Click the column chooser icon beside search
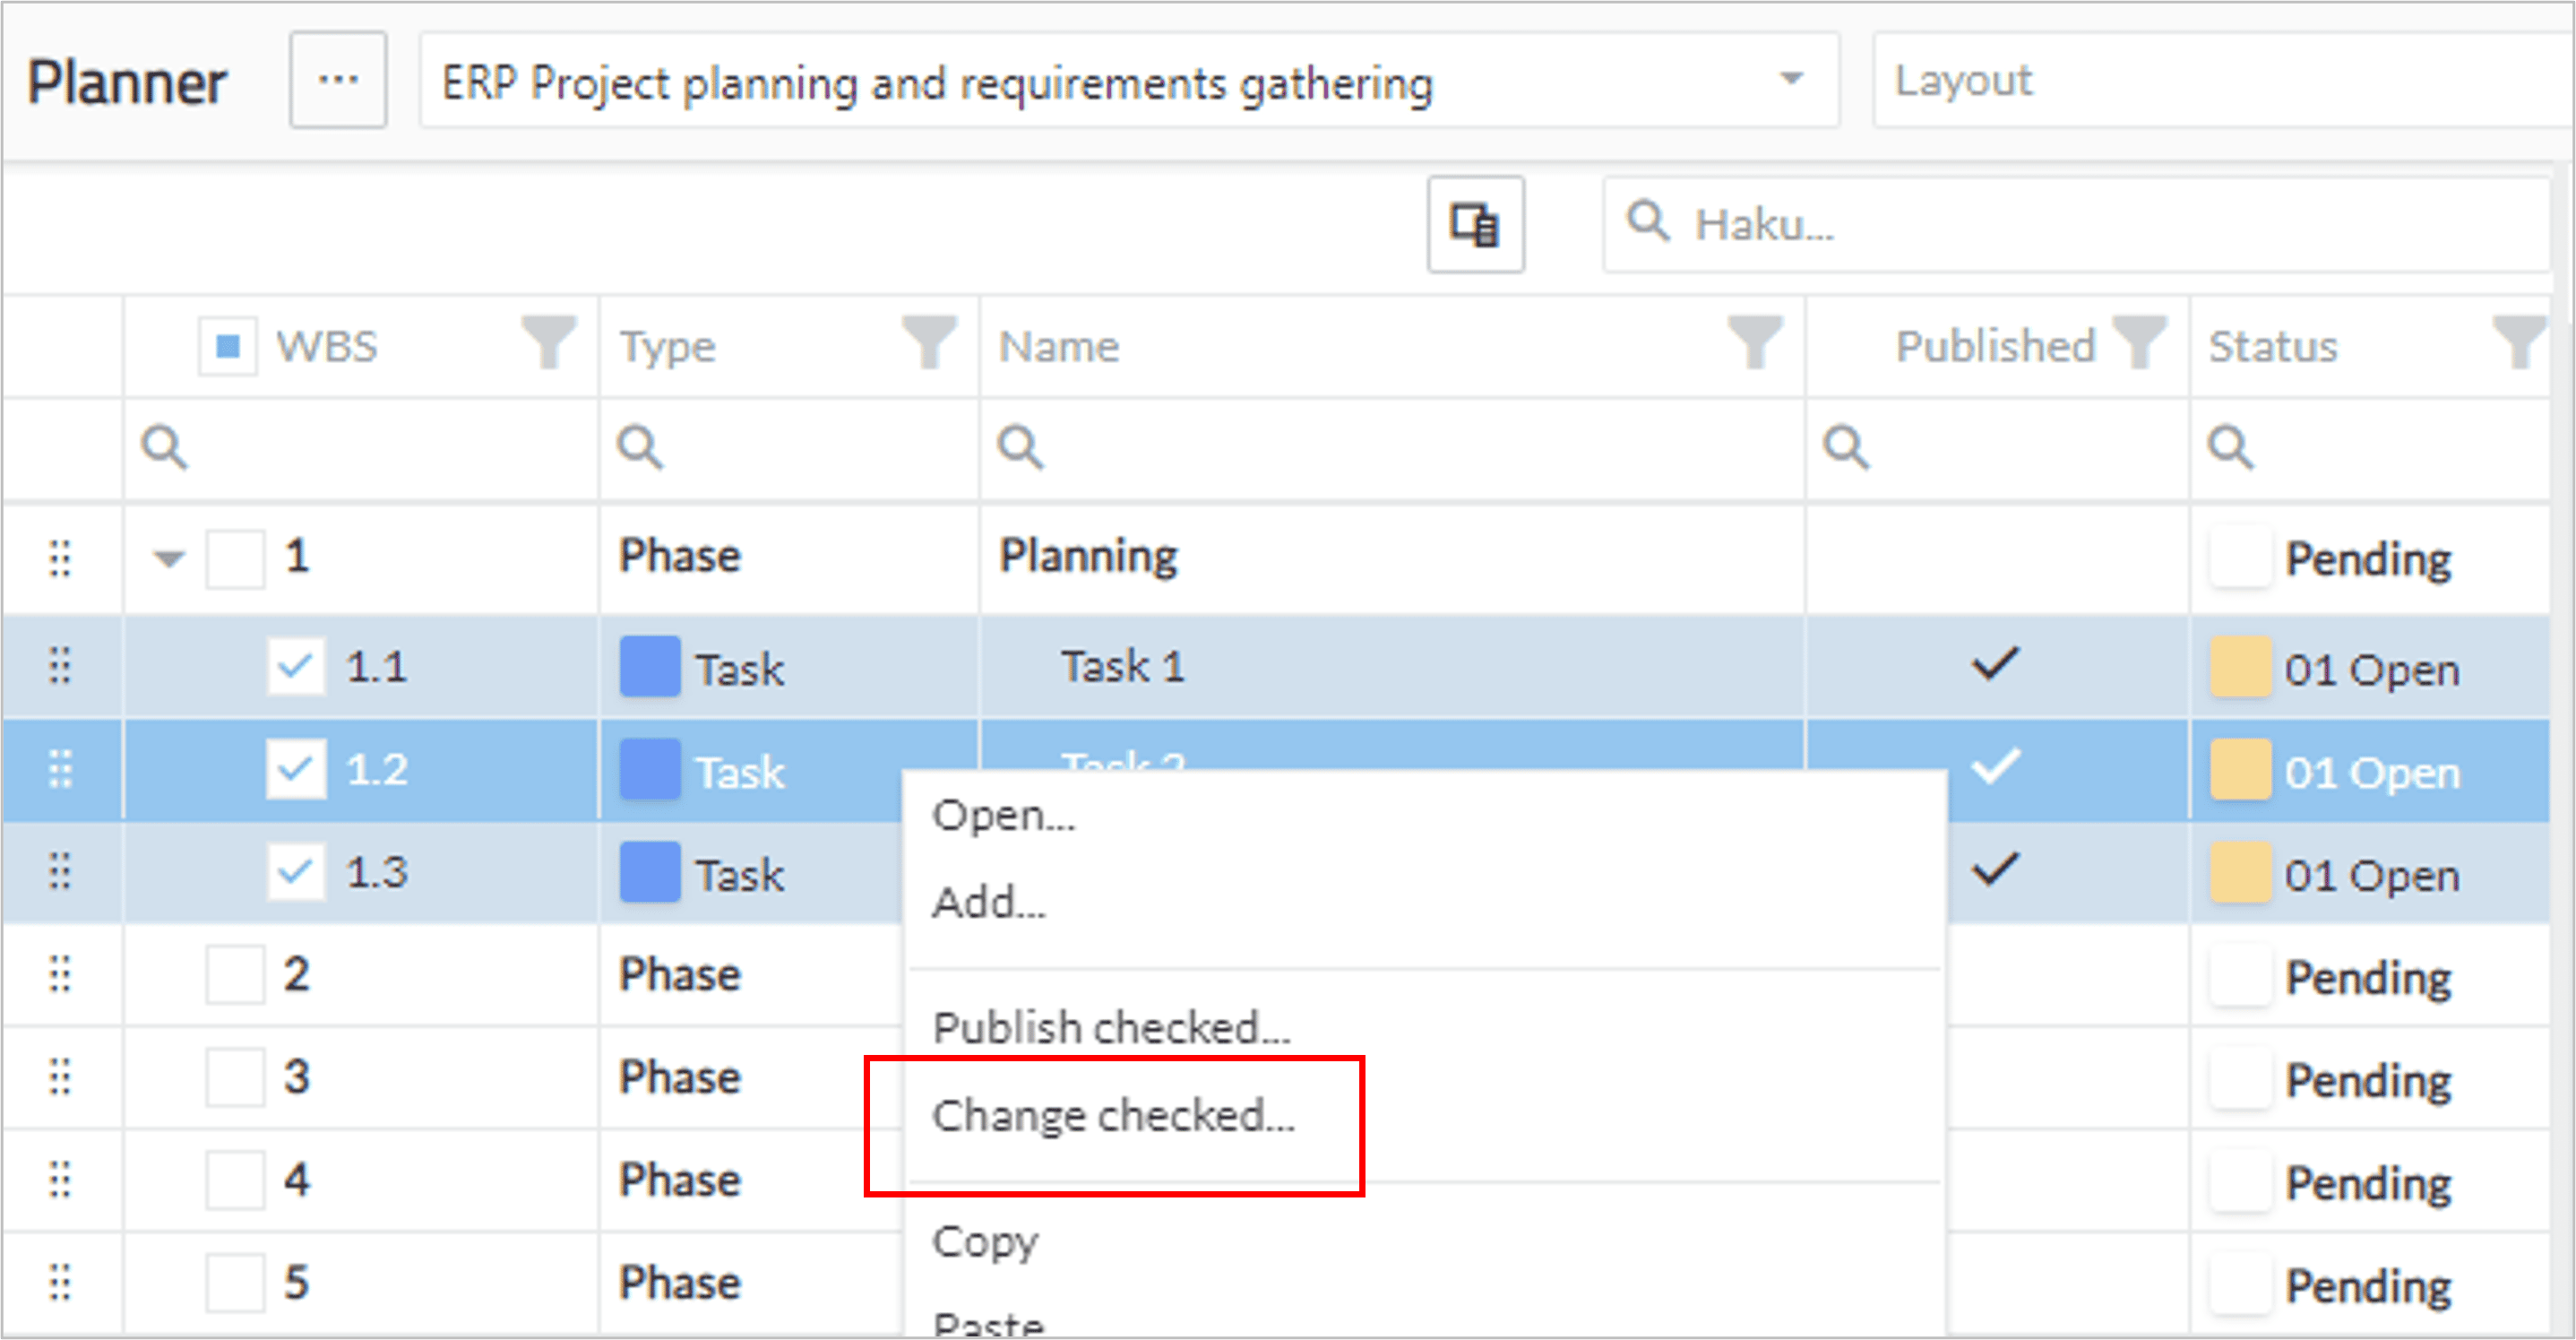The image size is (2576, 1340). [x=1475, y=224]
